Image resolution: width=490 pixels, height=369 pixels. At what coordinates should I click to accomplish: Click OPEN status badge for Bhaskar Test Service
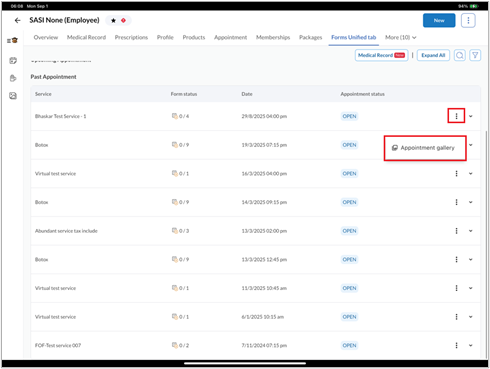349,116
